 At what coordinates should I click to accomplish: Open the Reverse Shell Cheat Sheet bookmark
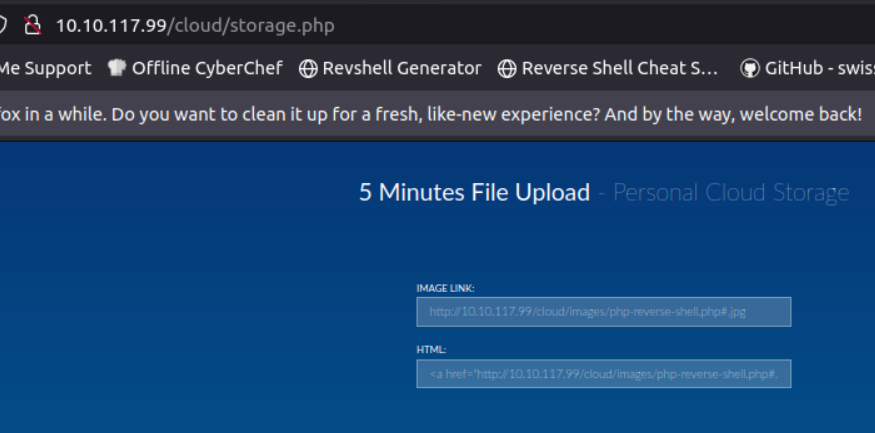[620, 68]
